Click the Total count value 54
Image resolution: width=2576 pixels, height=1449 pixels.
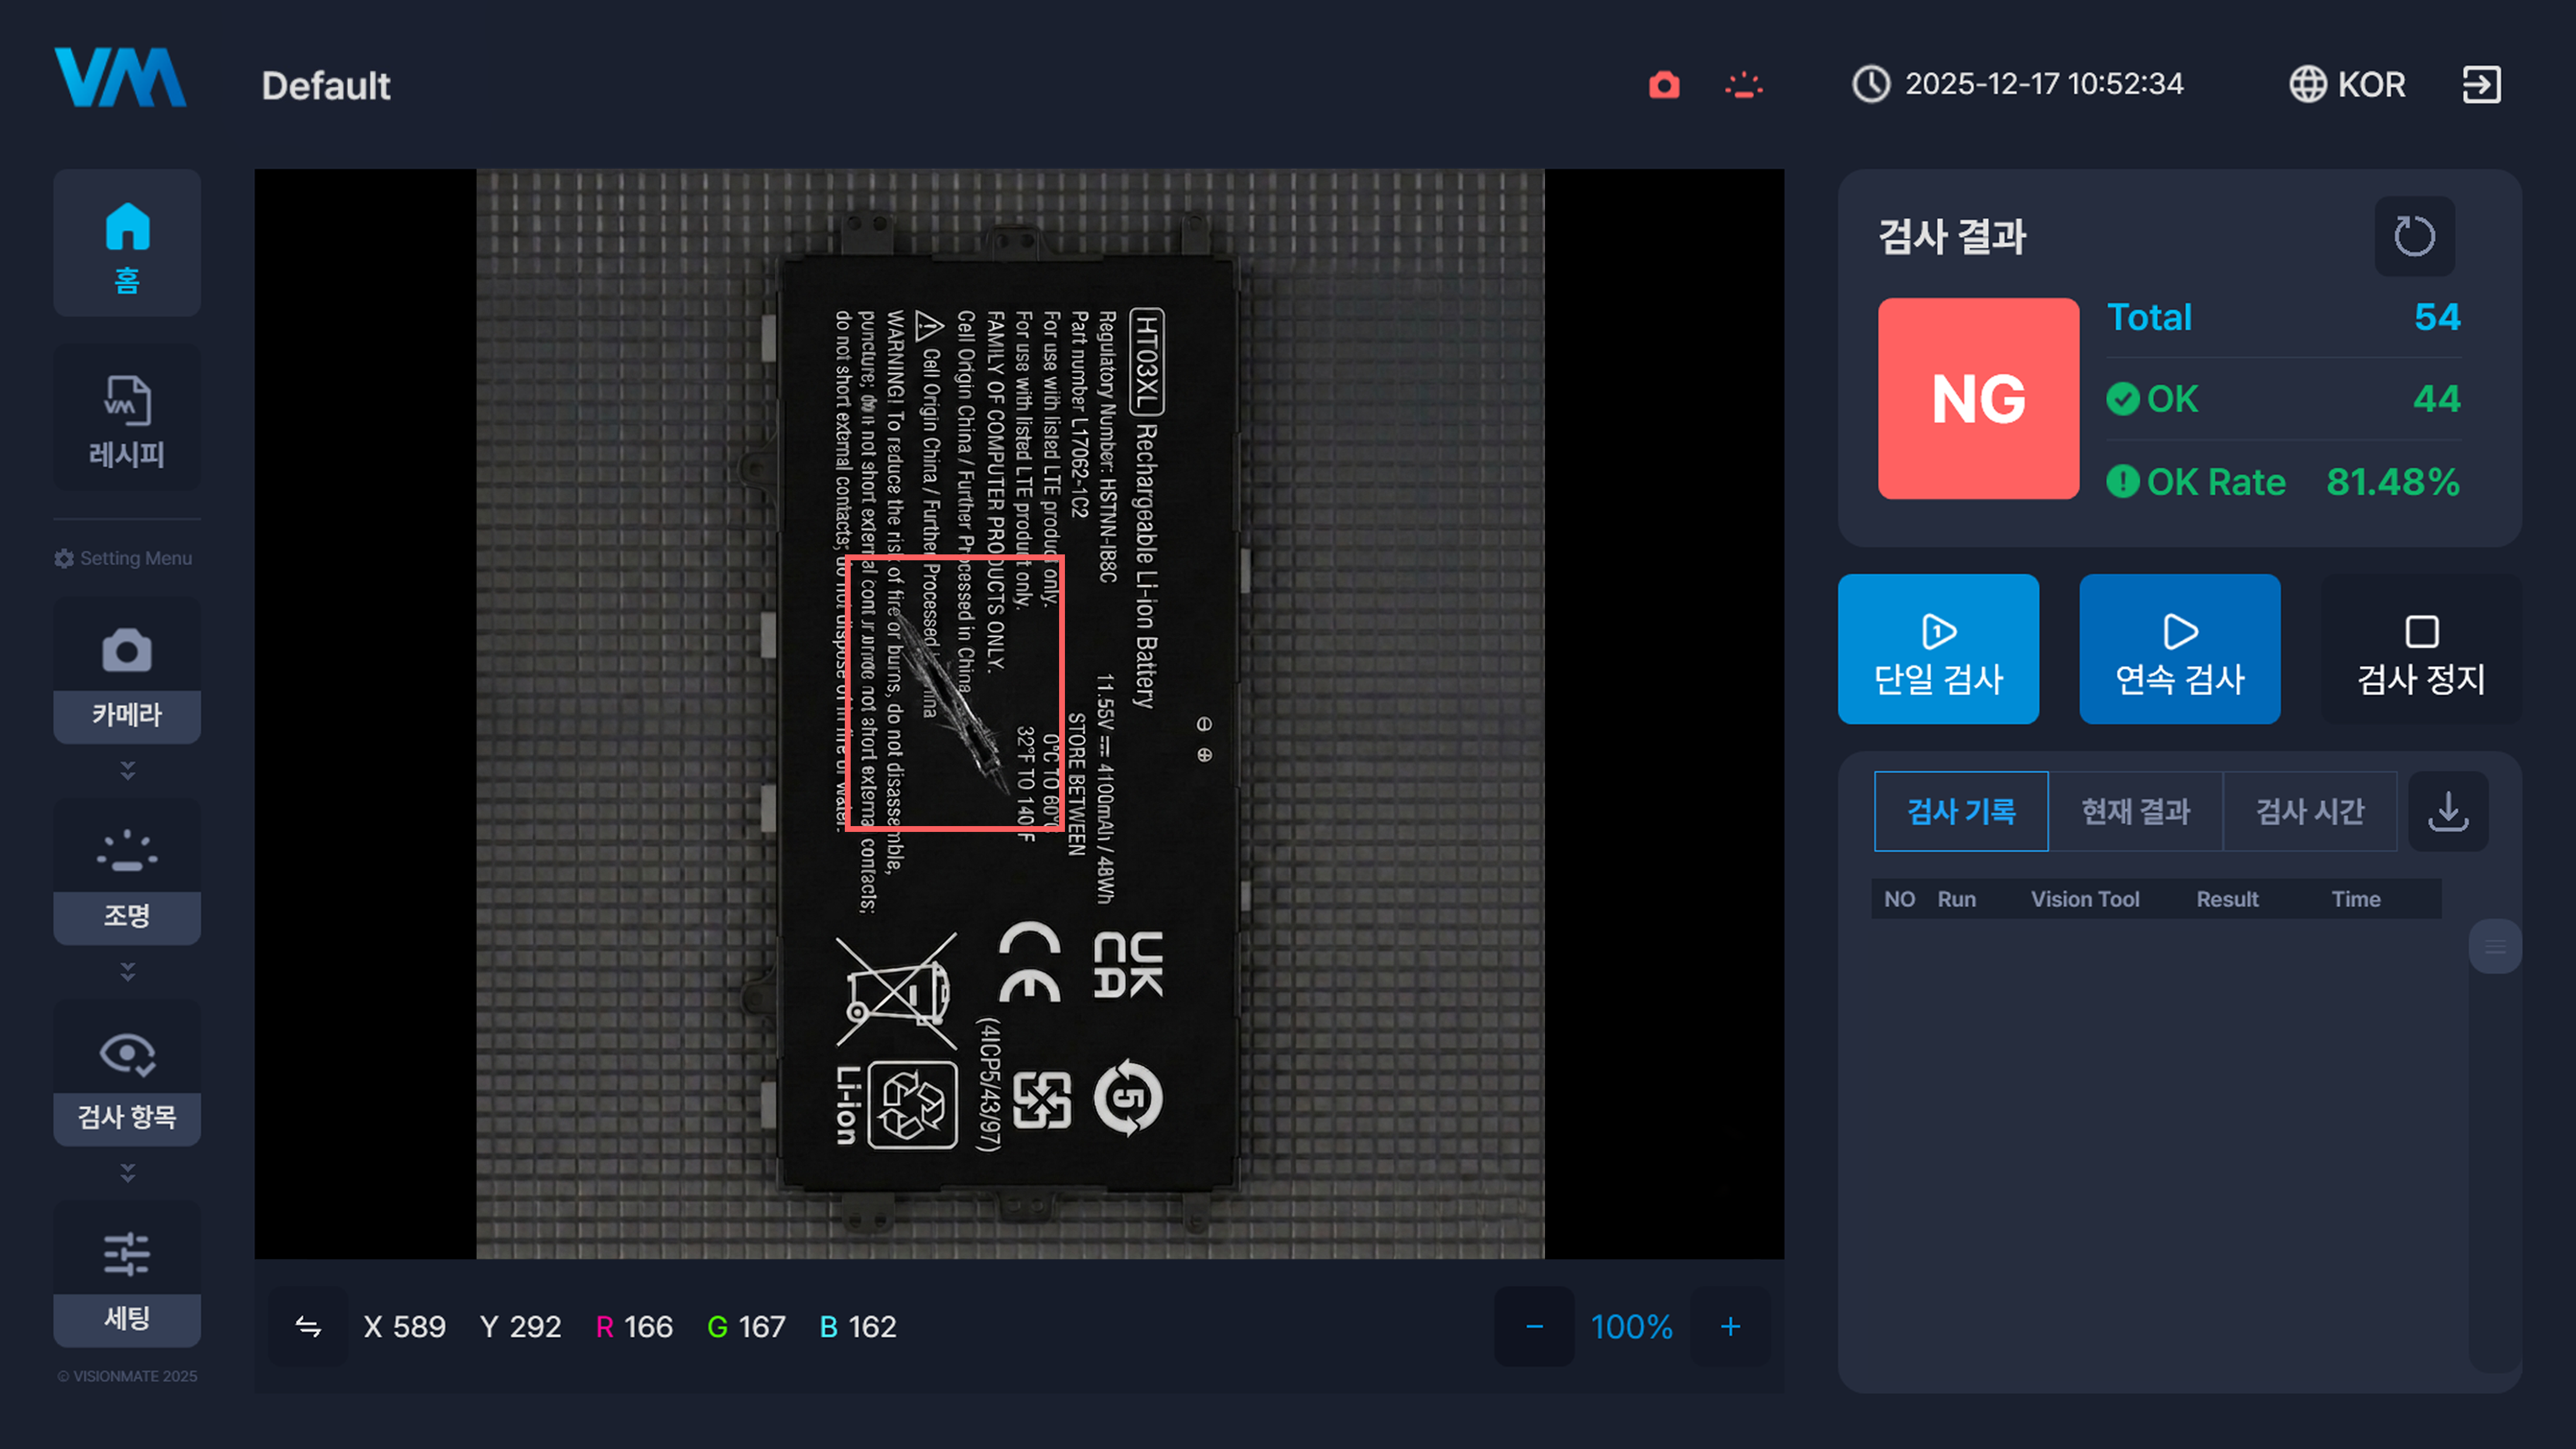coord(2437,317)
